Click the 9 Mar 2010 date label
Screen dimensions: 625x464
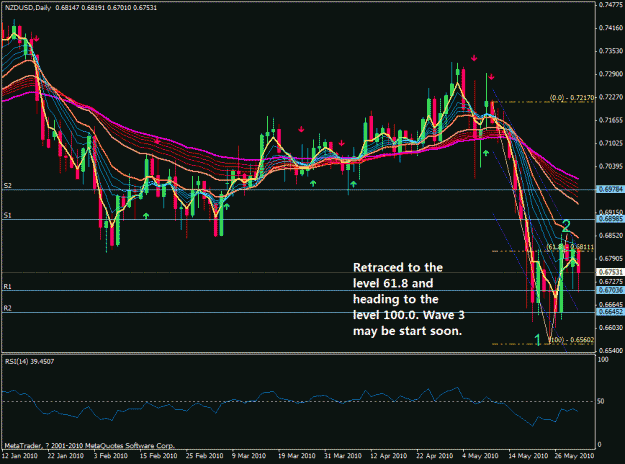(249, 456)
